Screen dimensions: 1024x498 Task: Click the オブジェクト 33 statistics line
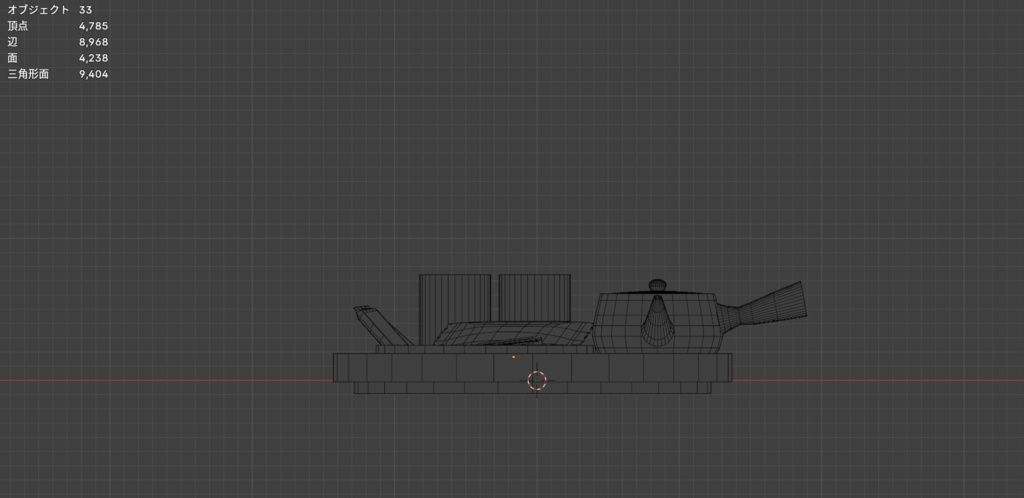pyautogui.click(x=50, y=10)
